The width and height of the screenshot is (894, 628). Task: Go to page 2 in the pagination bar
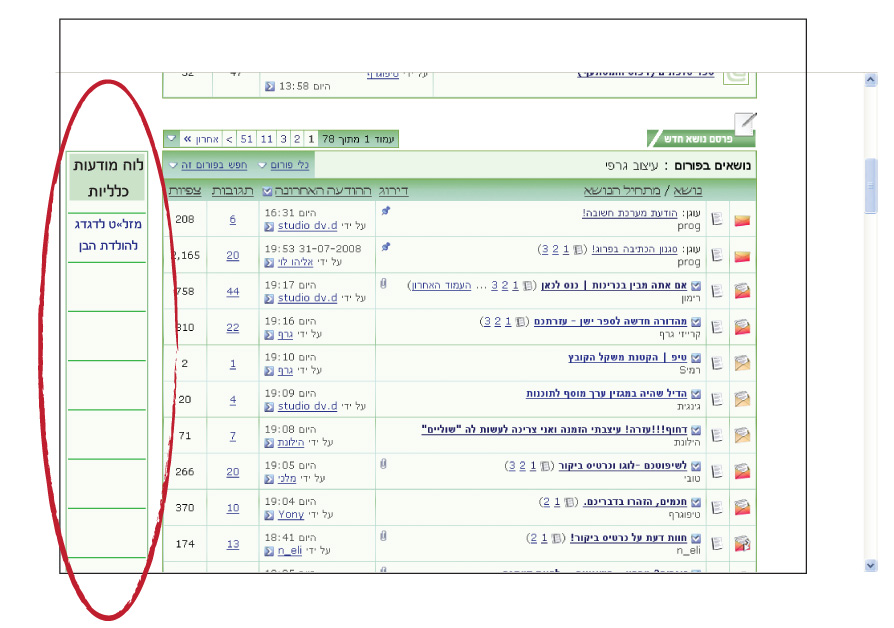click(x=296, y=139)
